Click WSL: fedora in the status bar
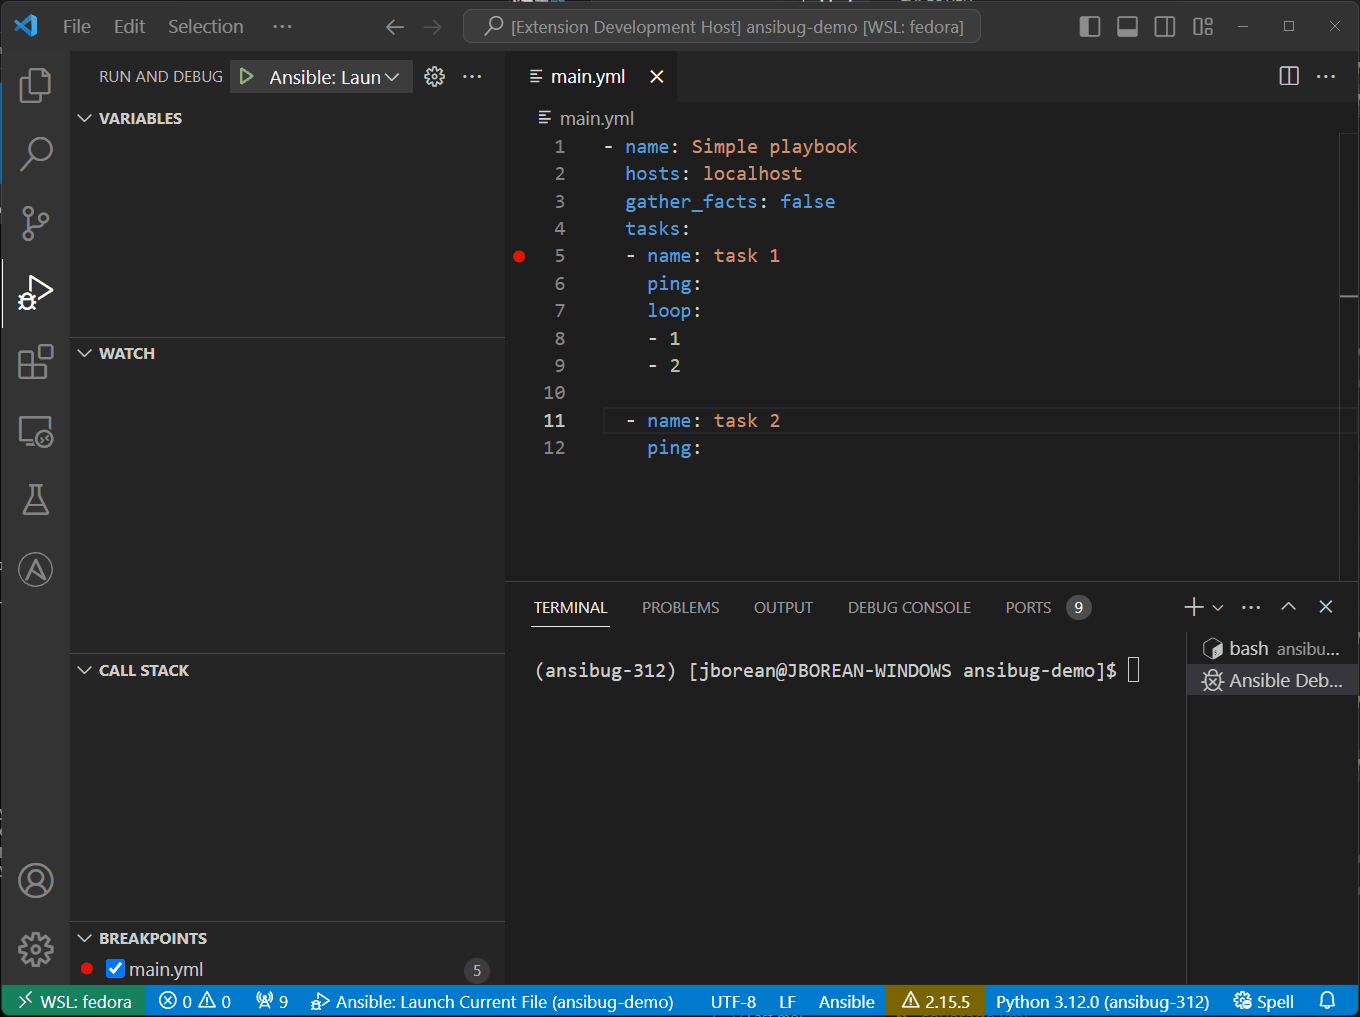This screenshot has height=1017, width=1360. tap(73, 1000)
